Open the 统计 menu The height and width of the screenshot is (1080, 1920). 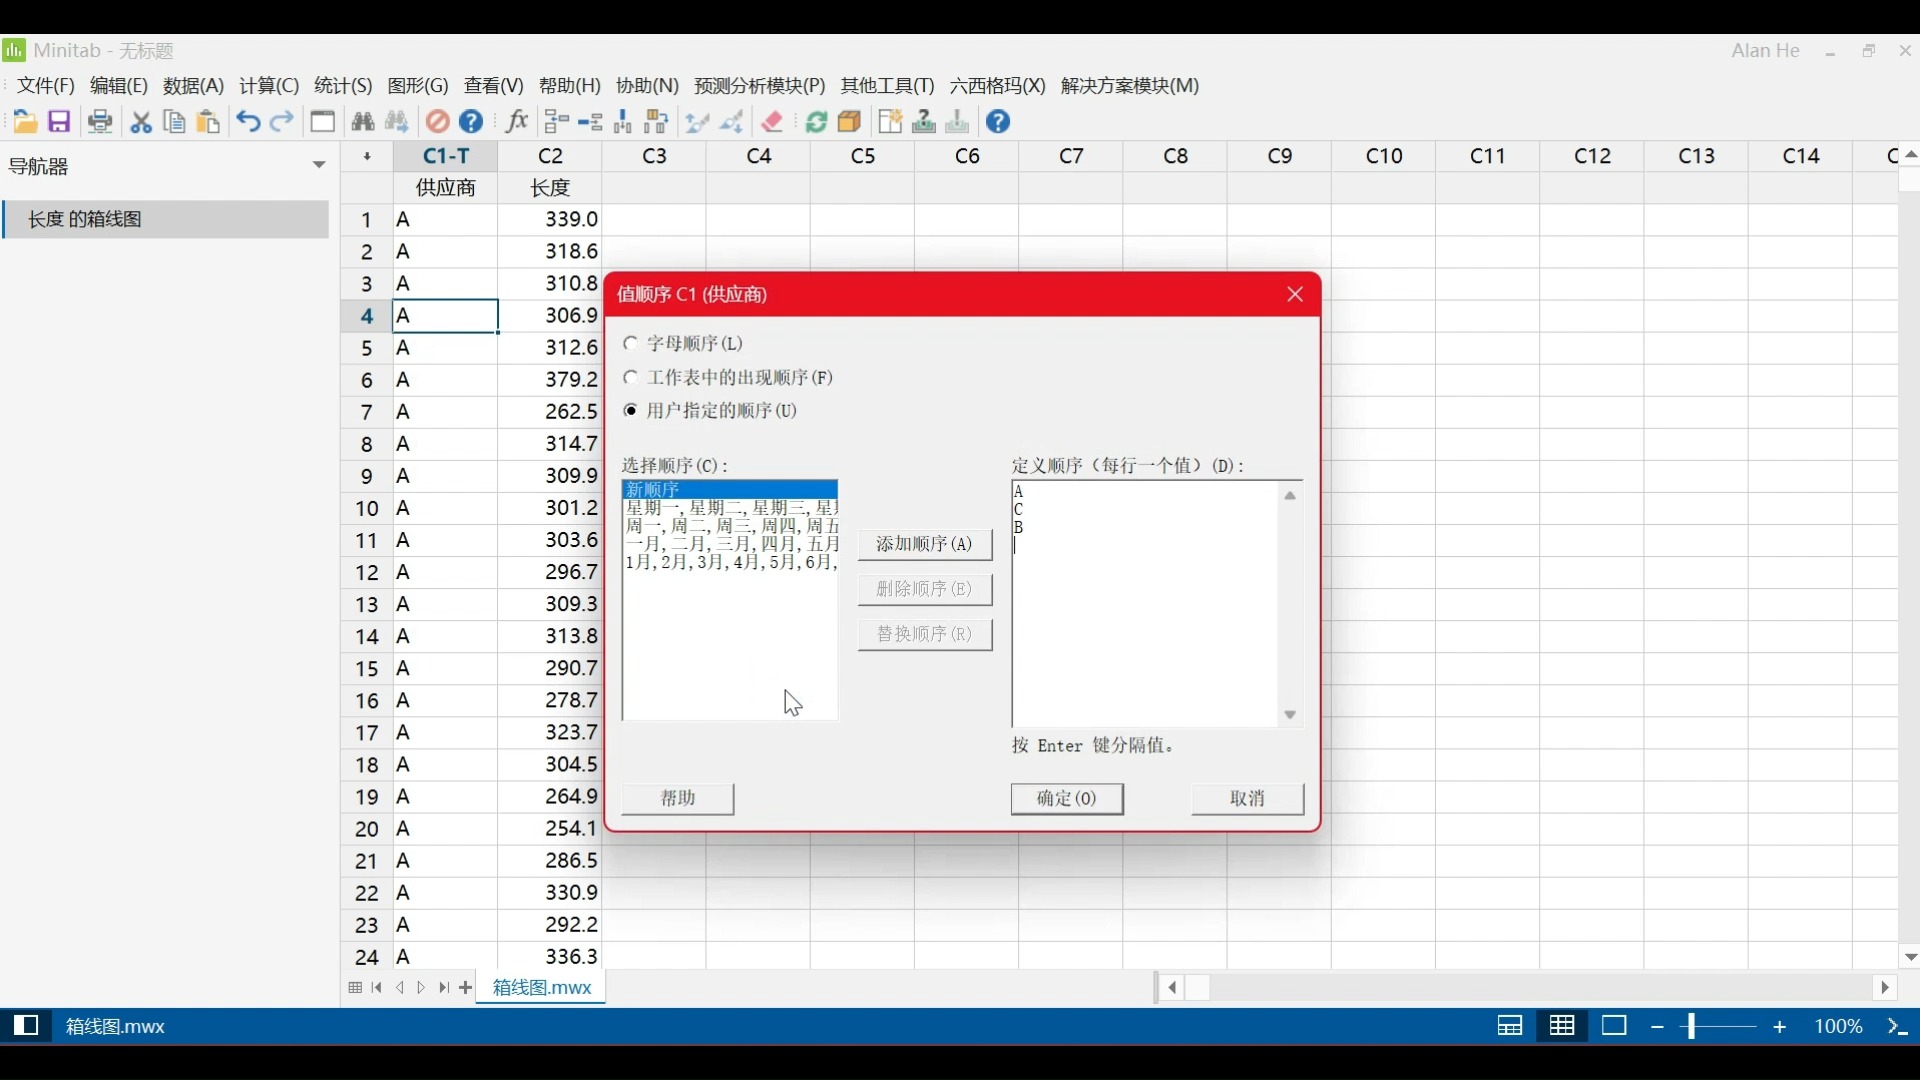pos(342,85)
